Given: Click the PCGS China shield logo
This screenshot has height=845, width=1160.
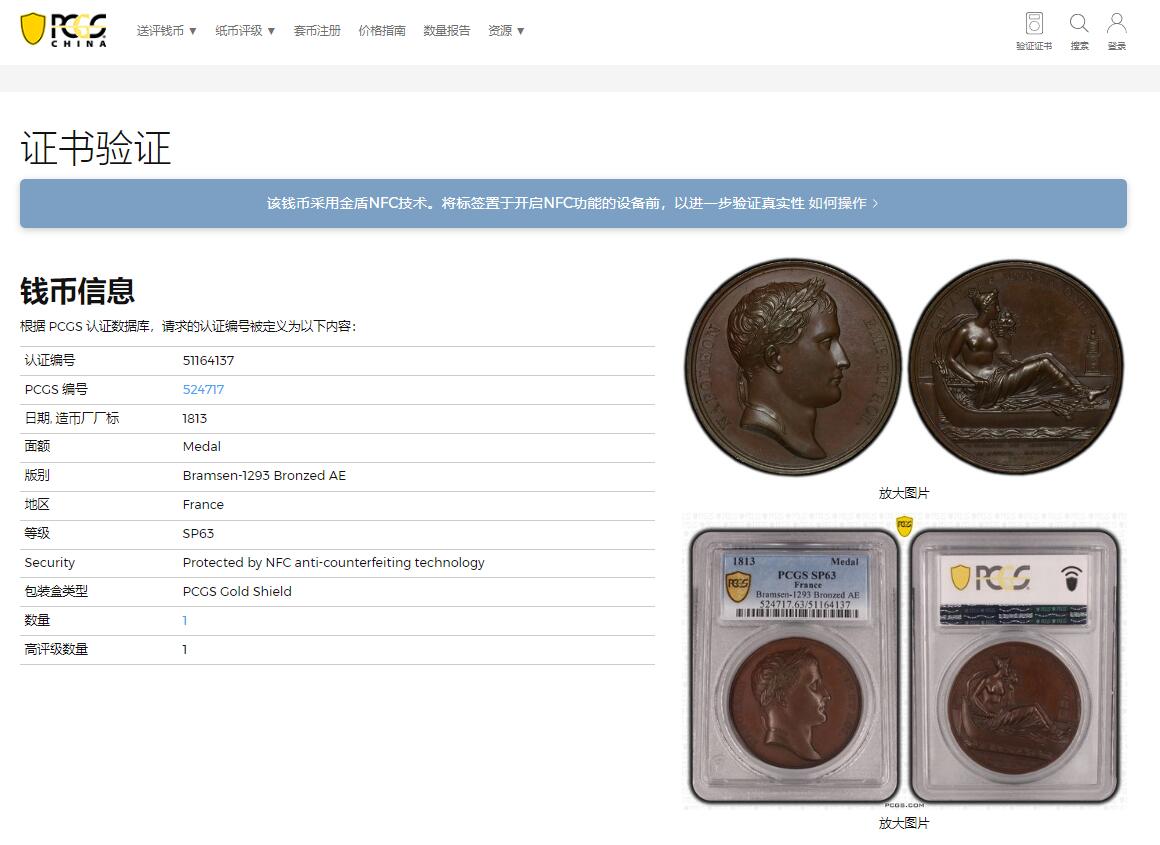Looking at the screenshot, I should click(x=63, y=30).
